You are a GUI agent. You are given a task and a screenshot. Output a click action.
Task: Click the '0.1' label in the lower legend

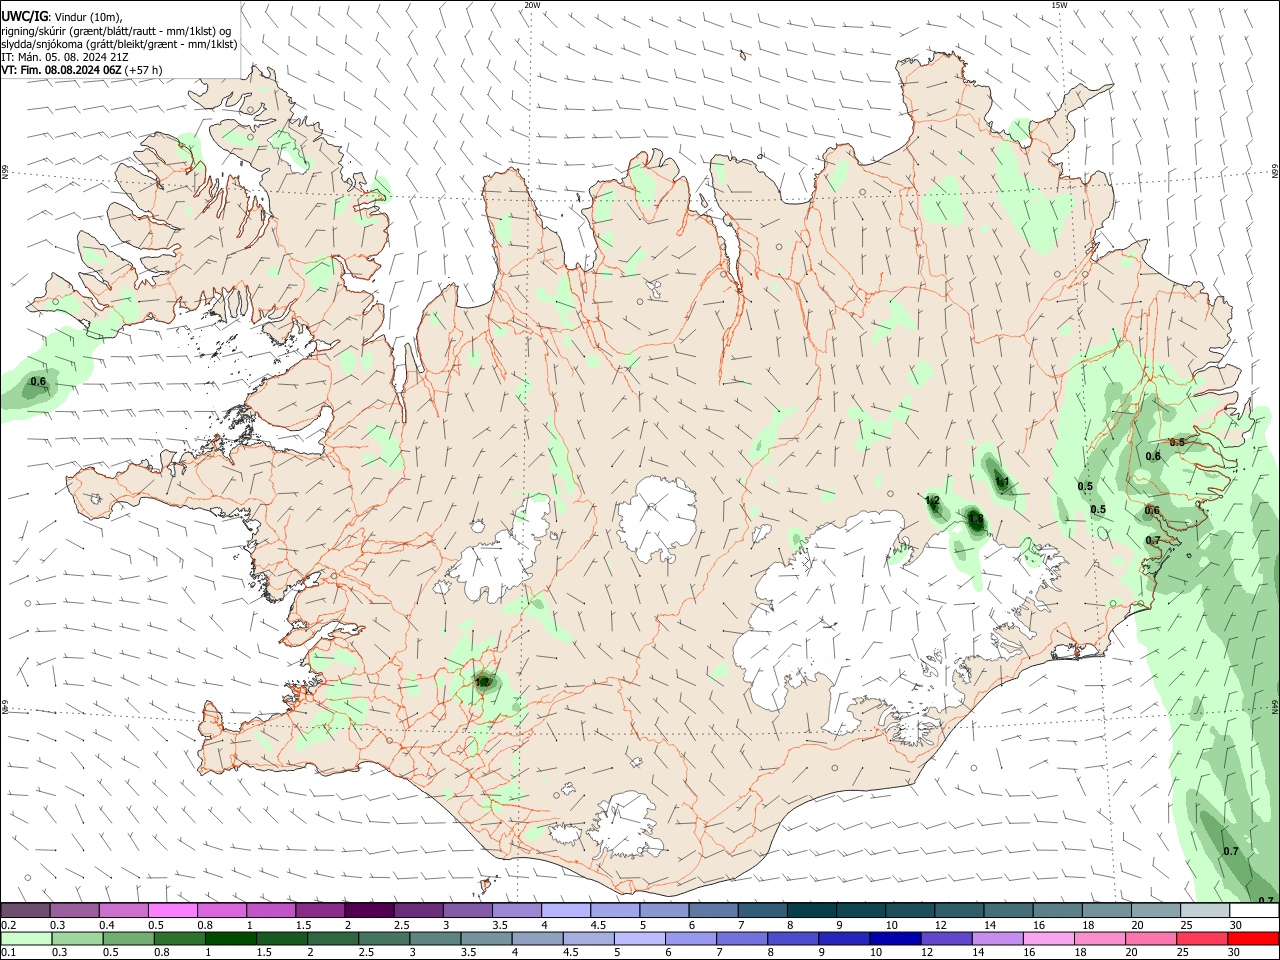(x=7, y=953)
